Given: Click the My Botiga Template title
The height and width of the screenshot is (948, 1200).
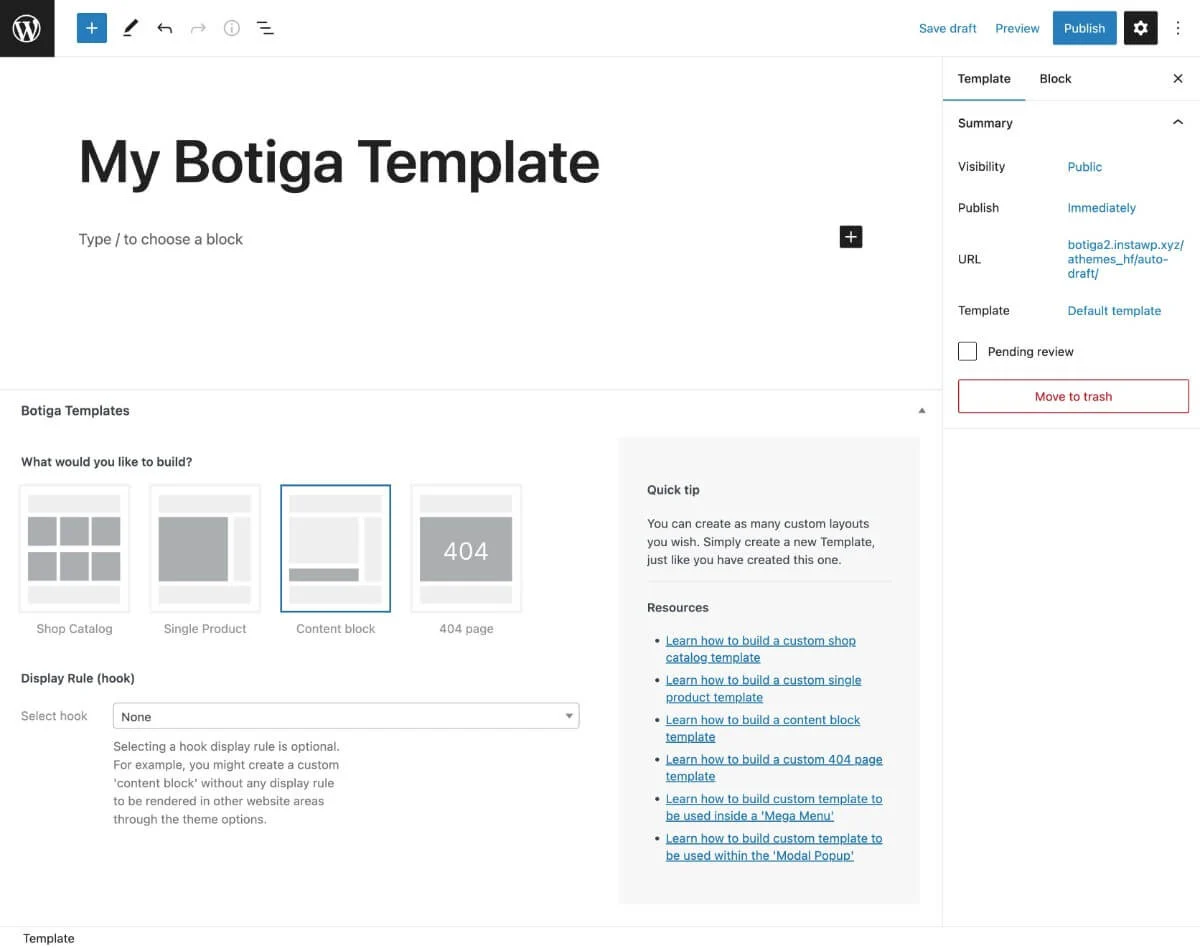Looking at the screenshot, I should point(339,162).
